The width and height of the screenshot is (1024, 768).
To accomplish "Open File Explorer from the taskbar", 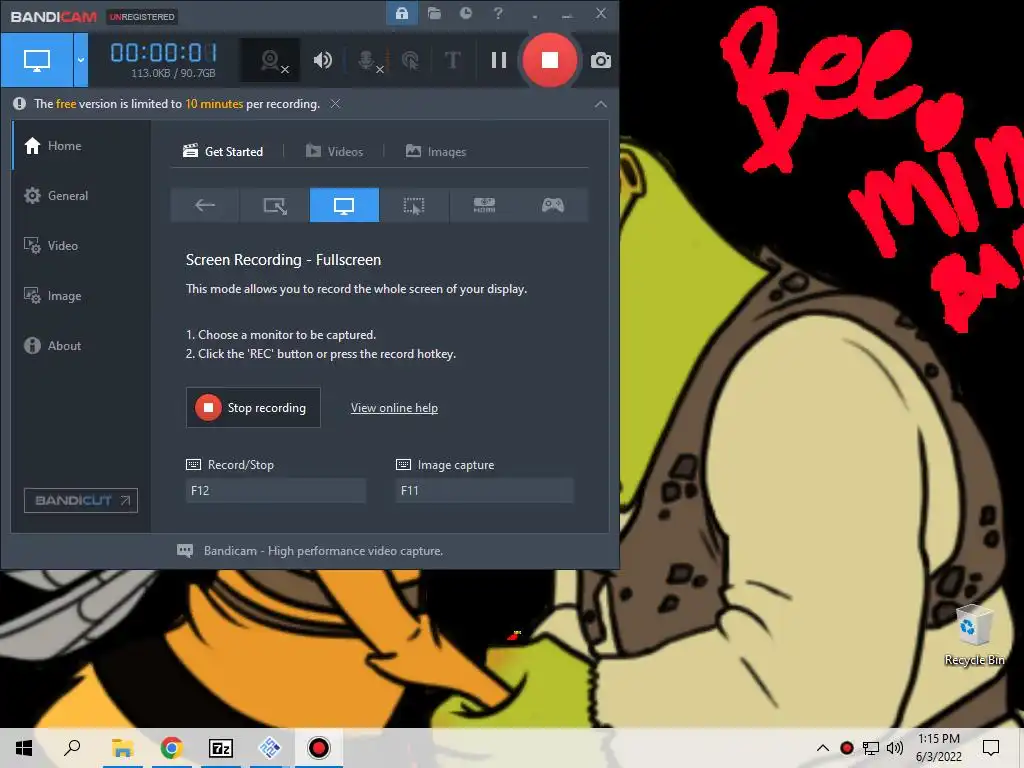I will (x=122, y=748).
